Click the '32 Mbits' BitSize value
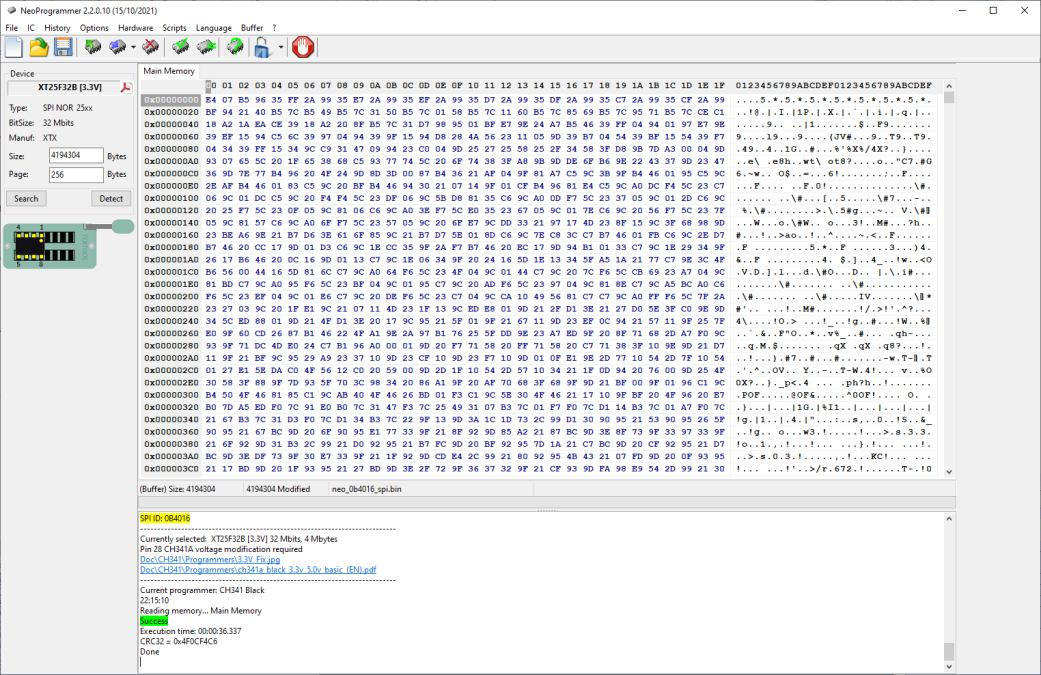 tap(58, 123)
